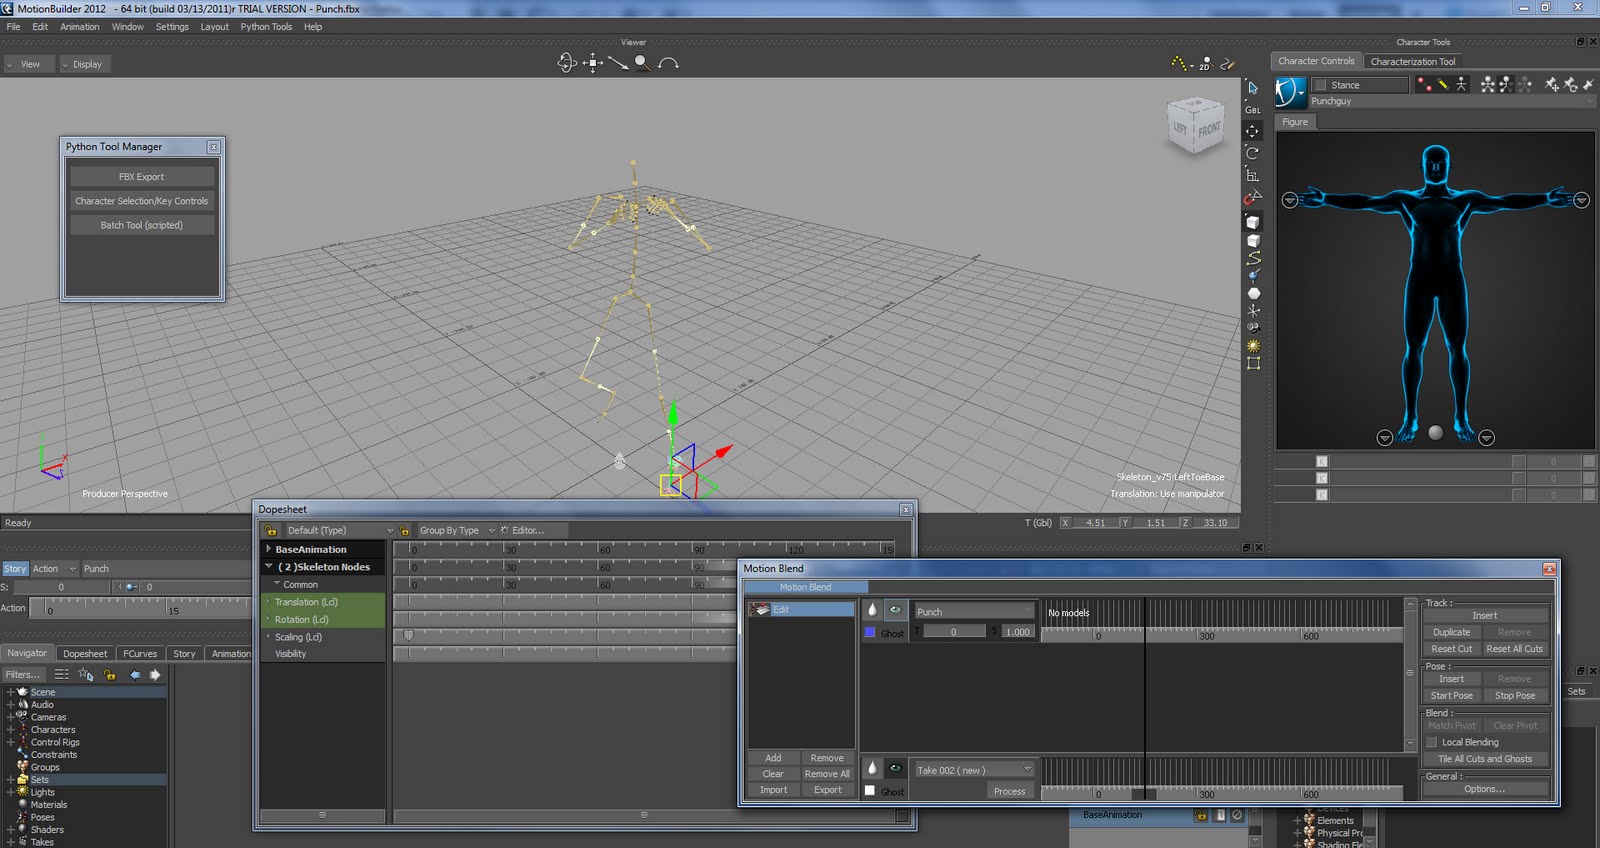Click the Scaling (Lcl) keyframe marker in Dopesheet

pyautogui.click(x=408, y=635)
